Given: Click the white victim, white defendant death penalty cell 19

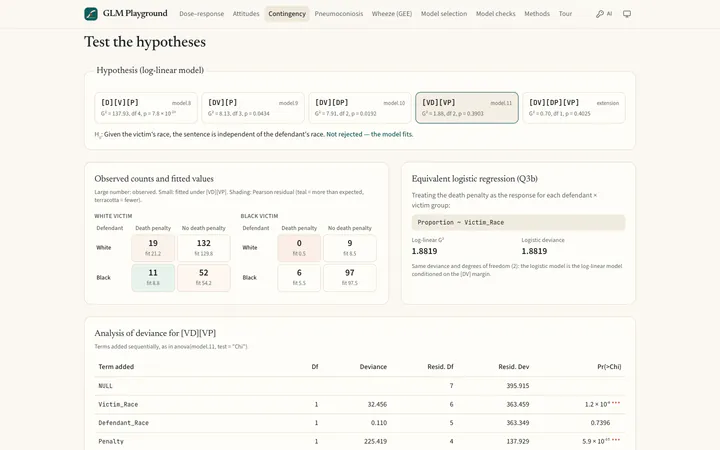Looking at the screenshot, I should 153,248.
